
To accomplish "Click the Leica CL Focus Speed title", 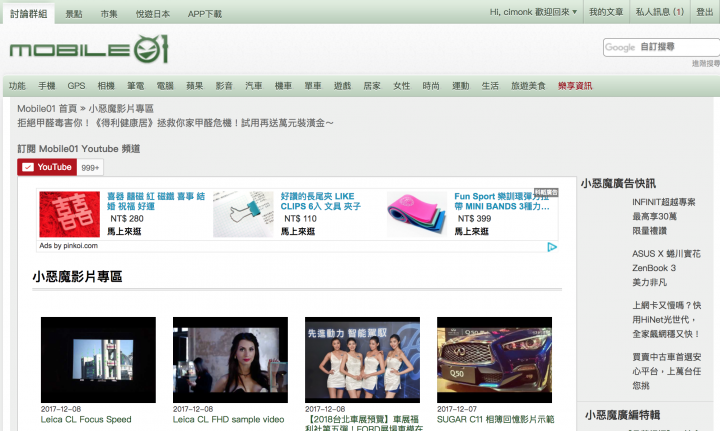I will click(86, 420).
